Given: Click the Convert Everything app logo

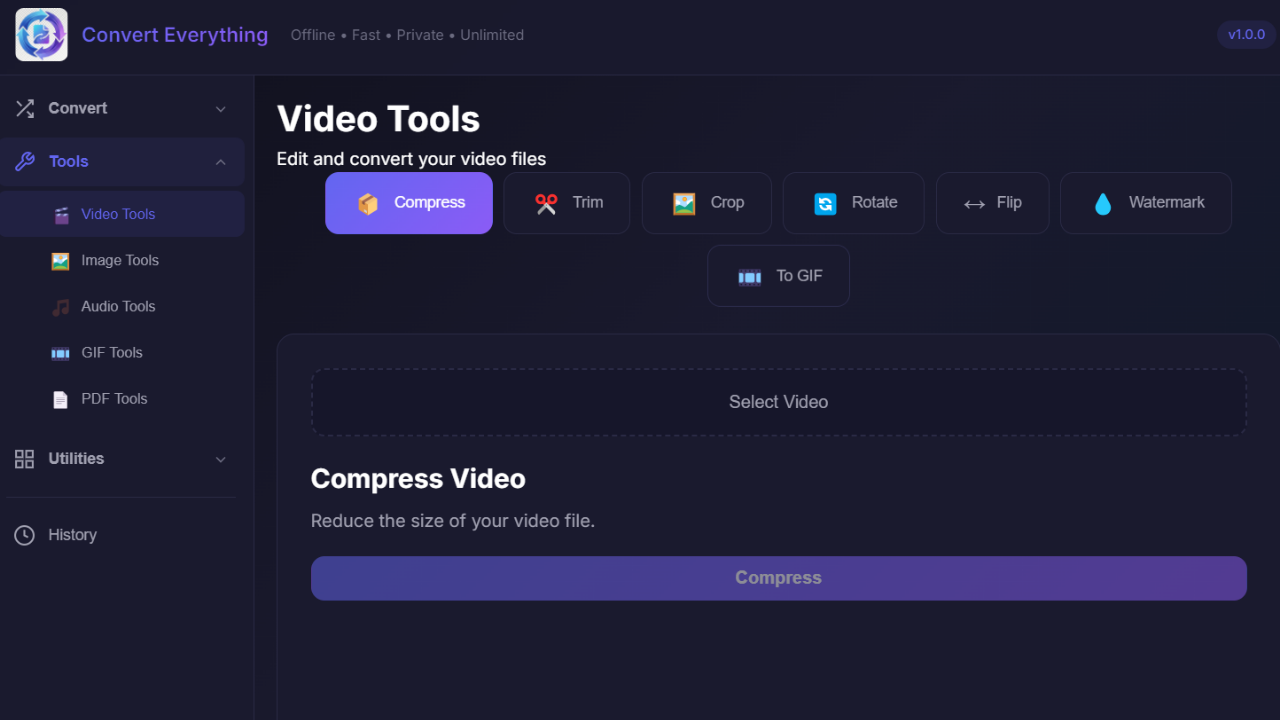Looking at the screenshot, I should click(x=41, y=34).
